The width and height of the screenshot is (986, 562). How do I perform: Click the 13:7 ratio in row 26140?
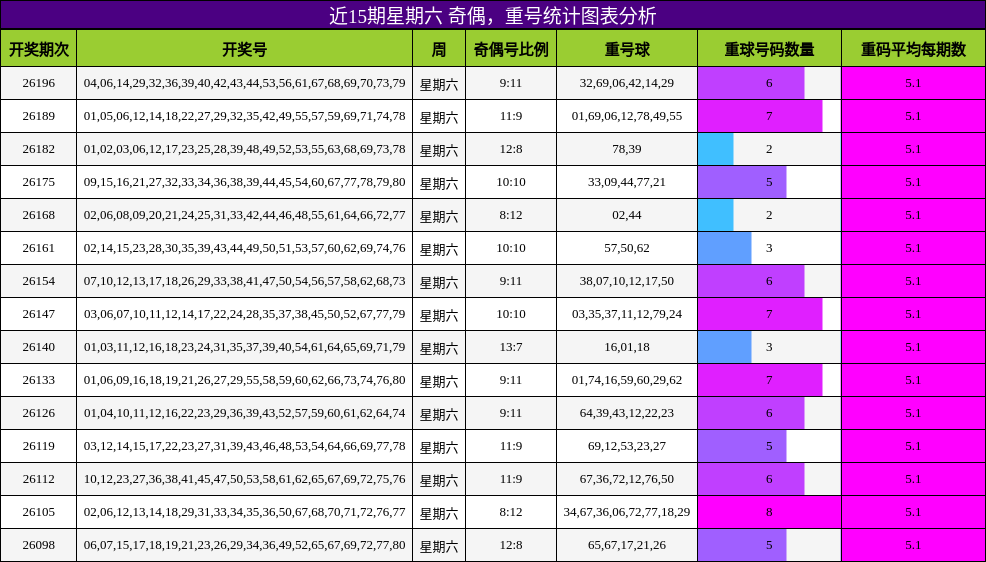[x=511, y=347]
